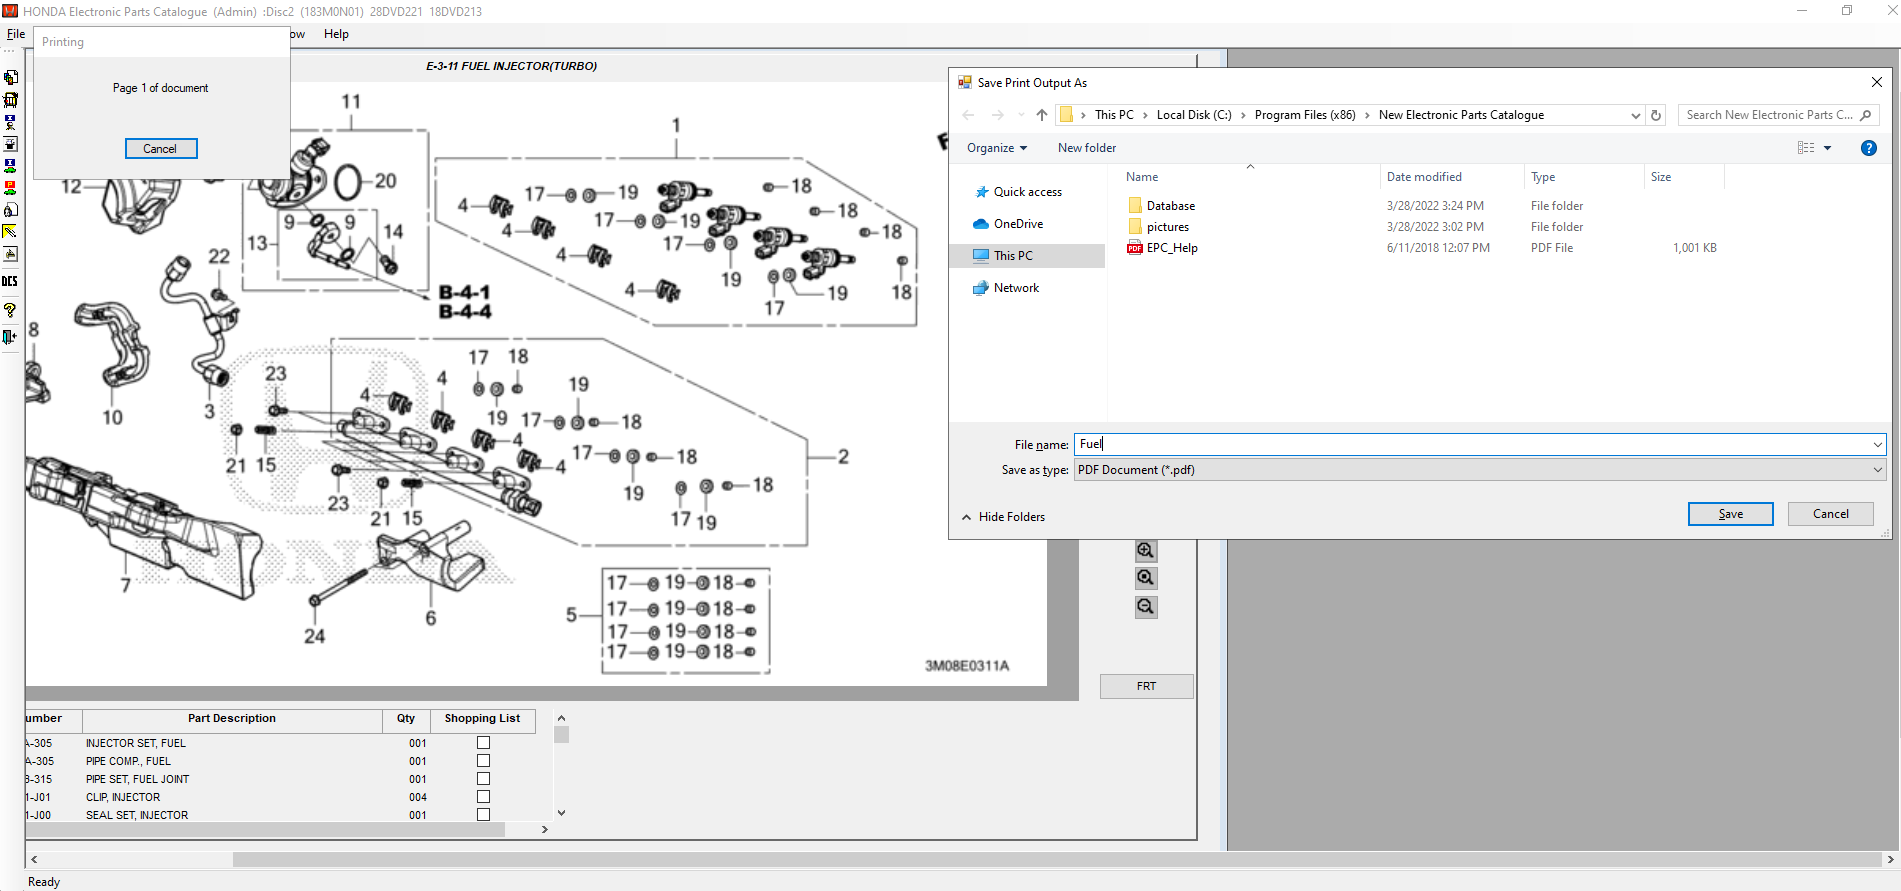Click the zoom out magnifier icon
1901x891 pixels.
[x=1146, y=607]
